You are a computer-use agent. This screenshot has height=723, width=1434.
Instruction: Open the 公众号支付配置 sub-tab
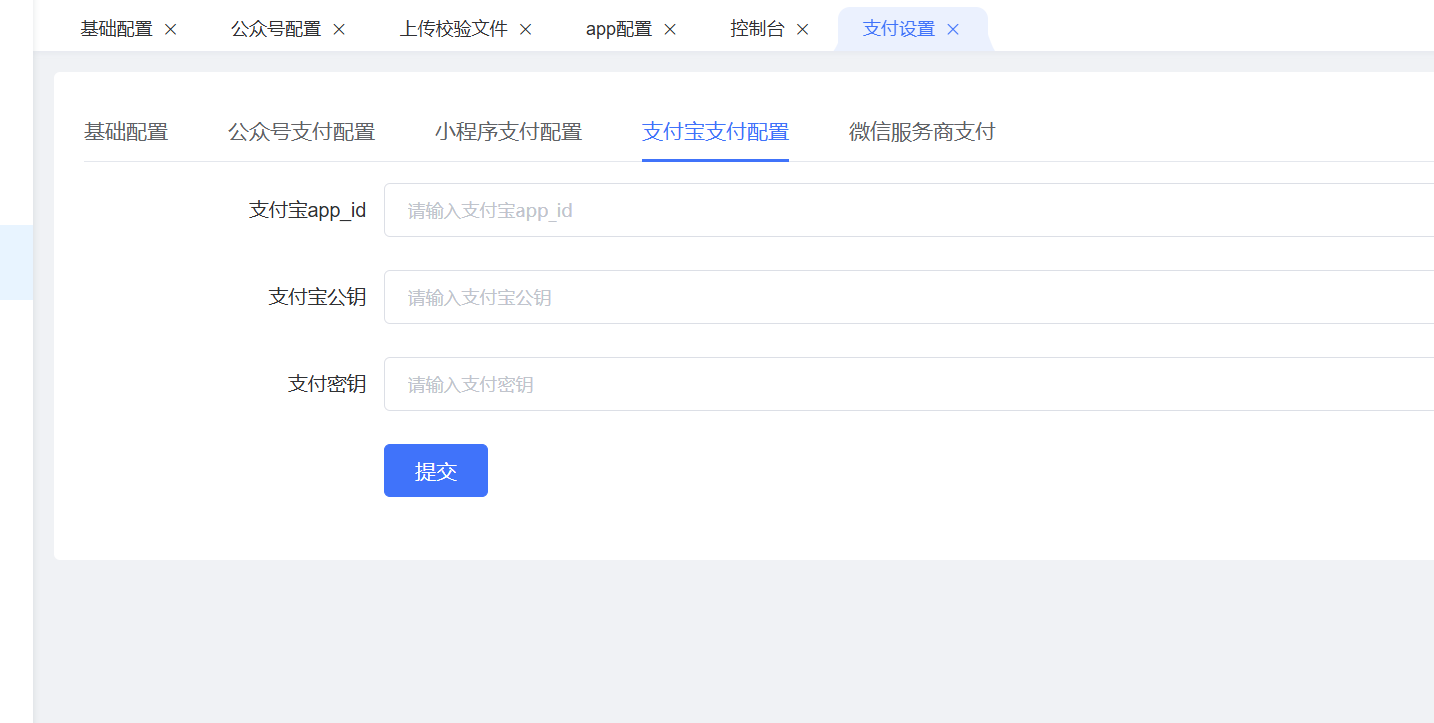(301, 132)
